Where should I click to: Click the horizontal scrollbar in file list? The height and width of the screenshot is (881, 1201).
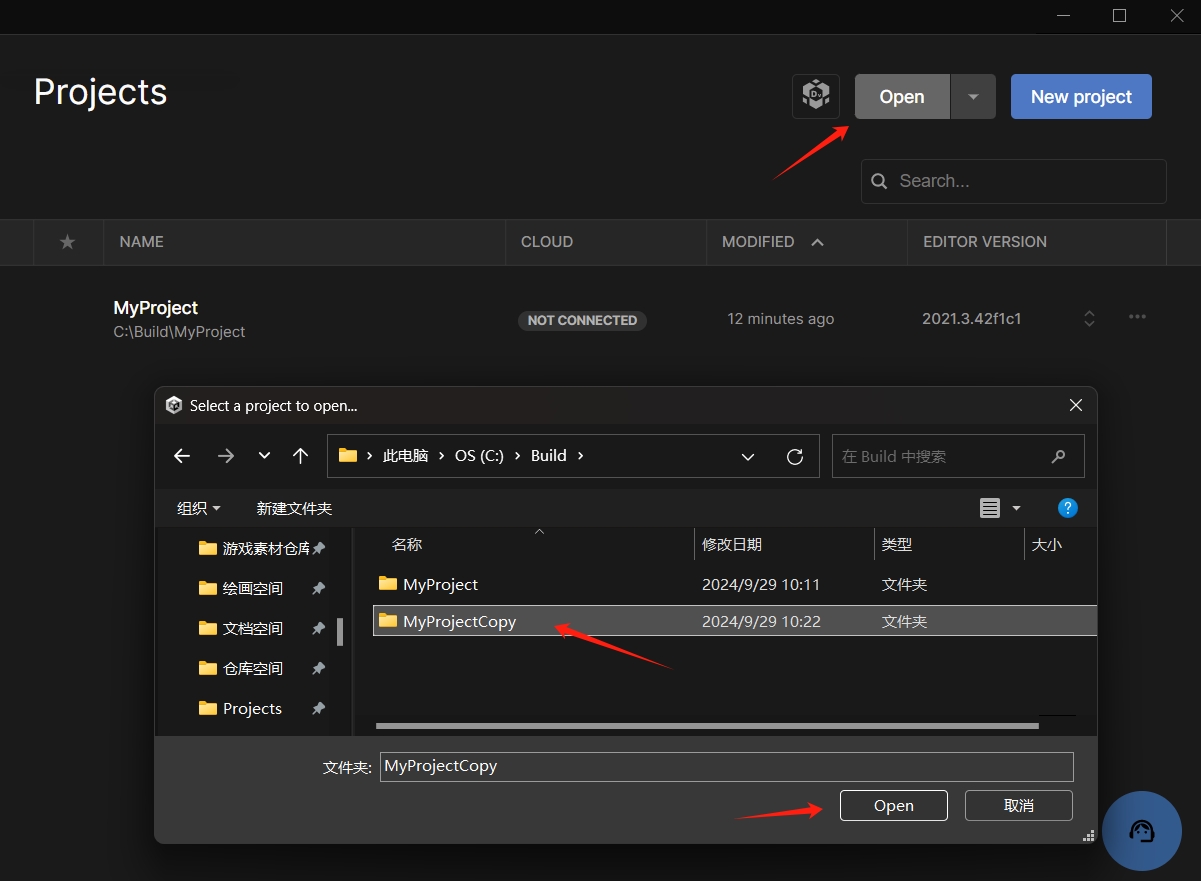click(705, 725)
